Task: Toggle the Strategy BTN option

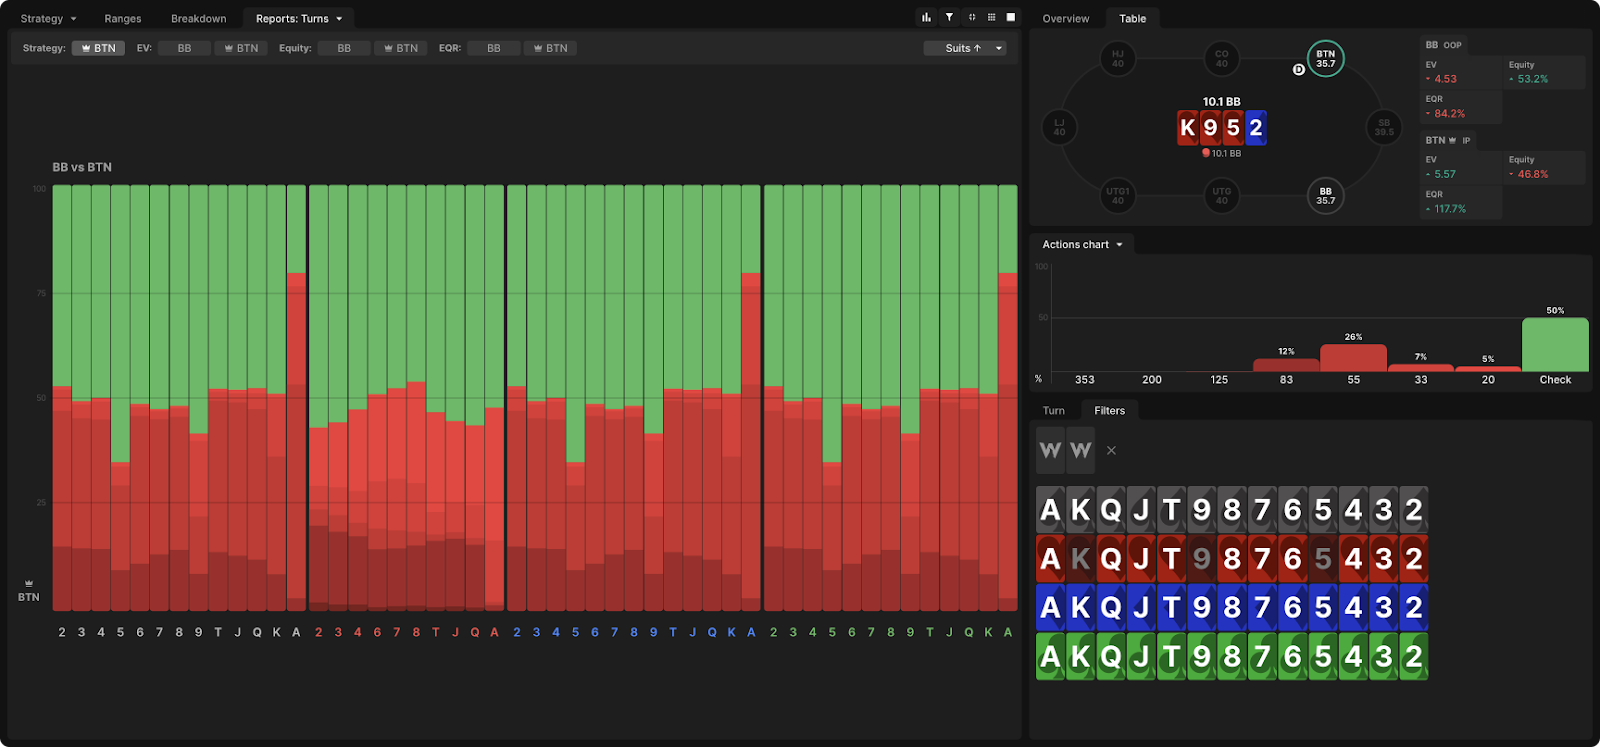Action: [x=98, y=48]
